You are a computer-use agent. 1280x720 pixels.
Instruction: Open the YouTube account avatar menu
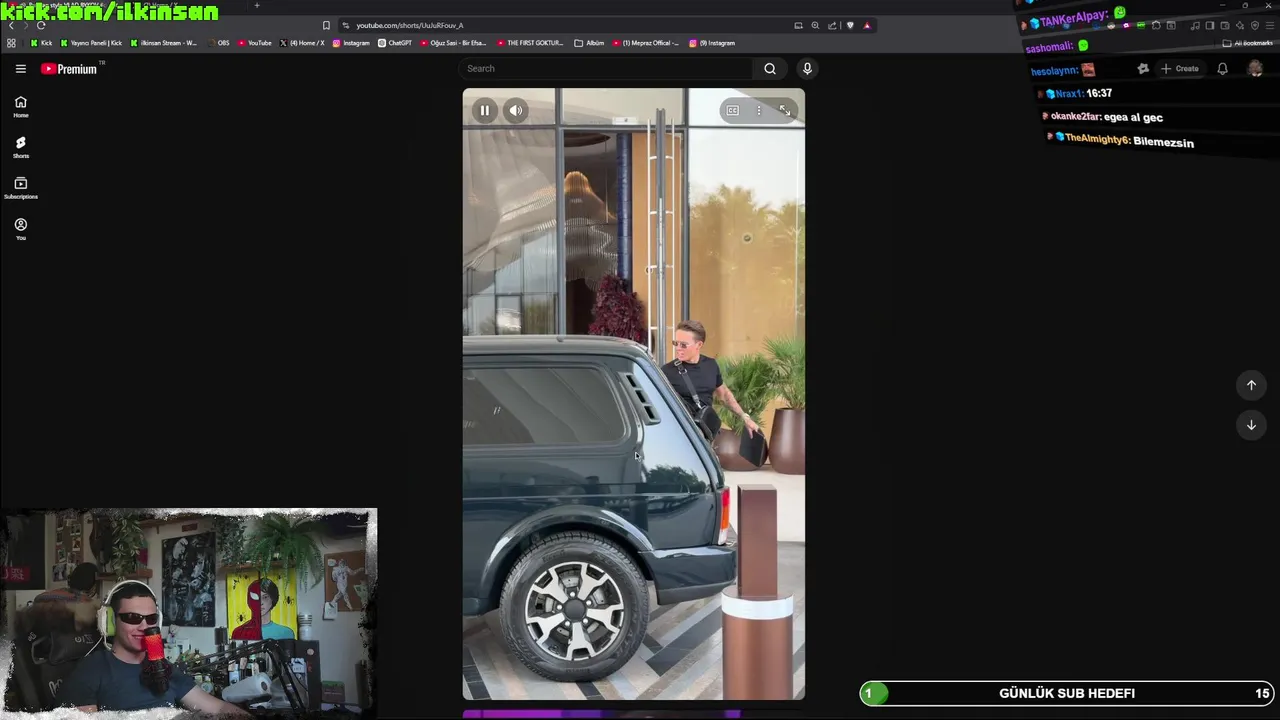tap(1256, 69)
